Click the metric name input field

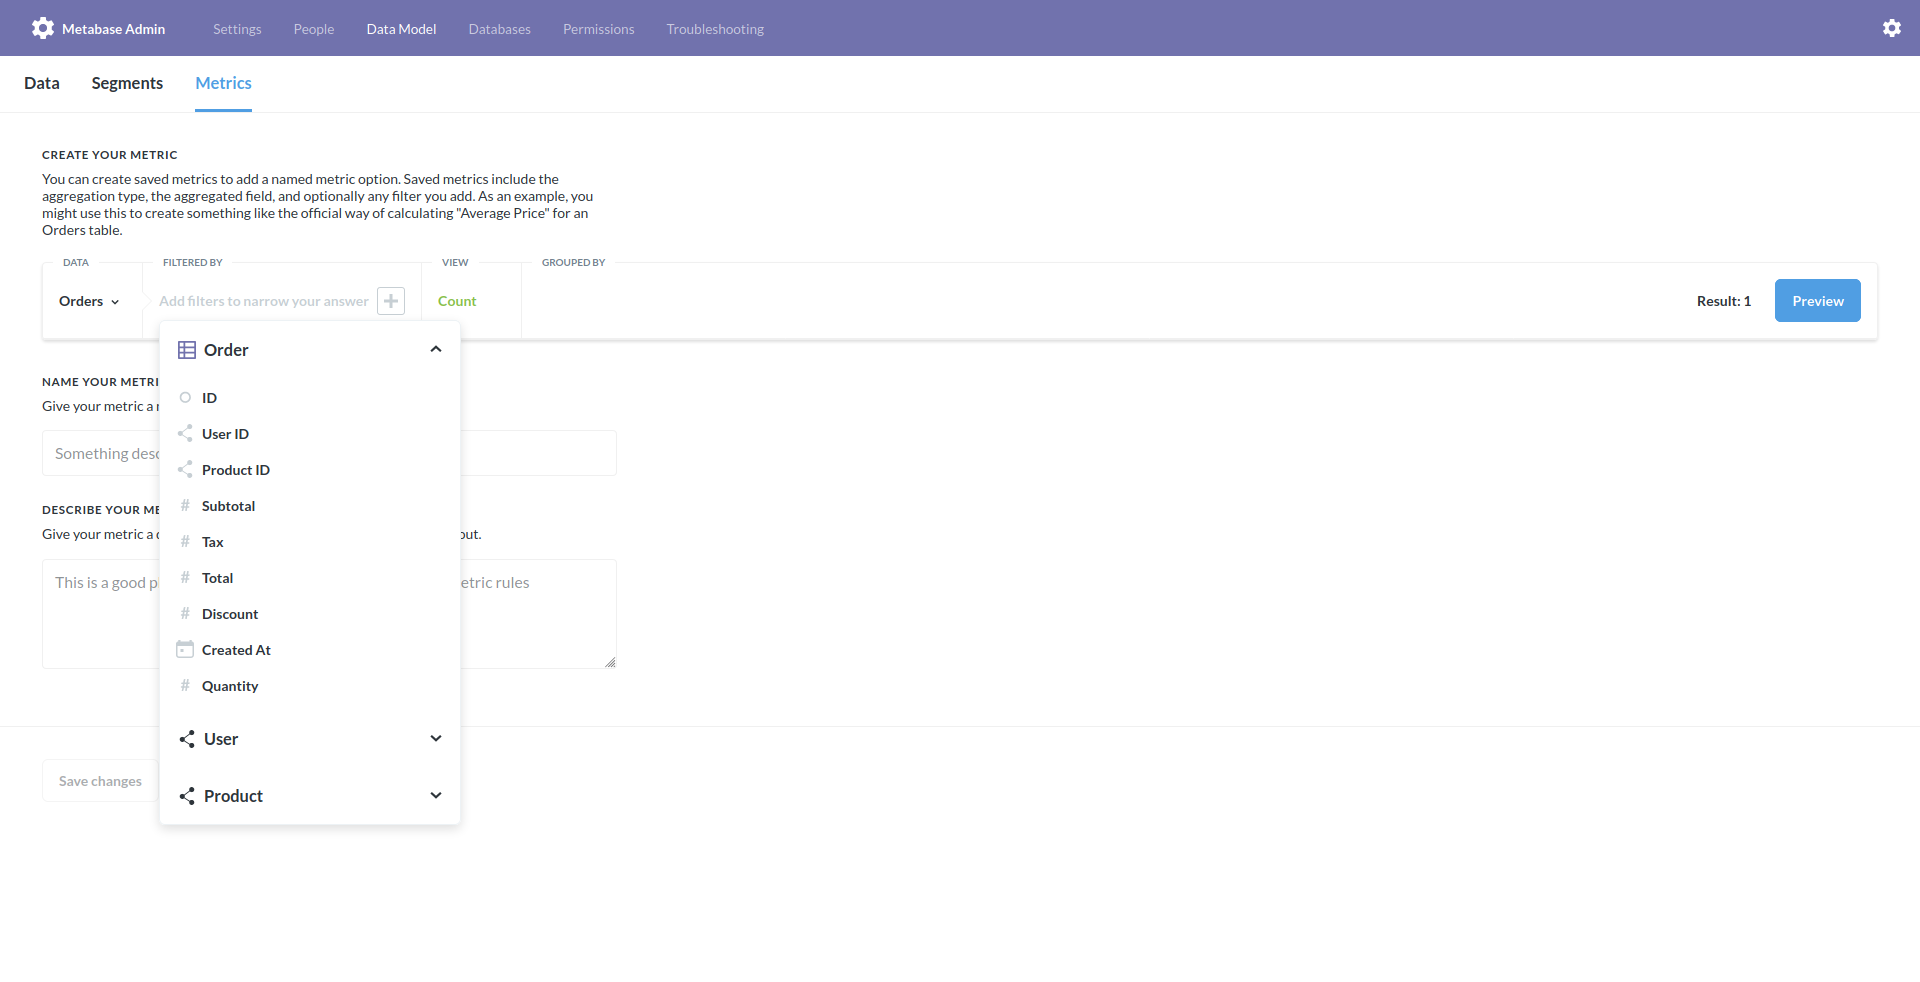click(x=329, y=453)
